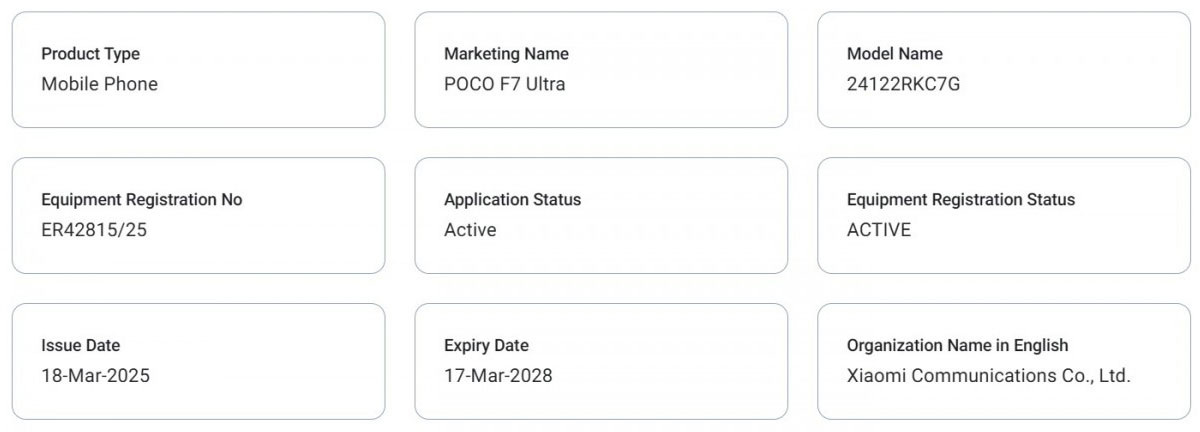Select registration number ER42815/25

click(x=94, y=230)
